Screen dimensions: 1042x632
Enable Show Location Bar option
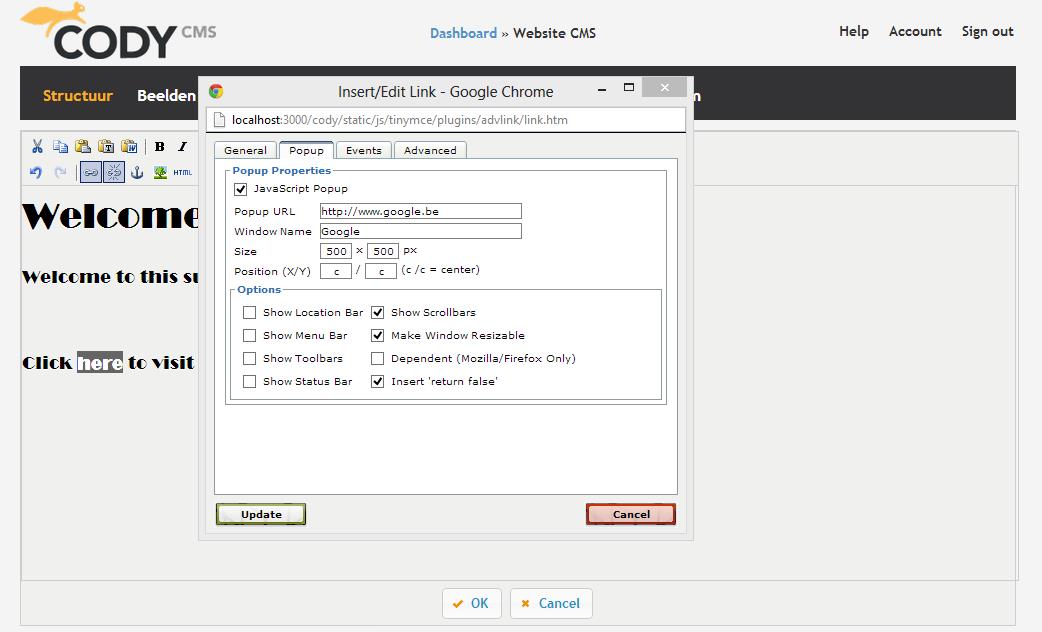[x=249, y=312]
